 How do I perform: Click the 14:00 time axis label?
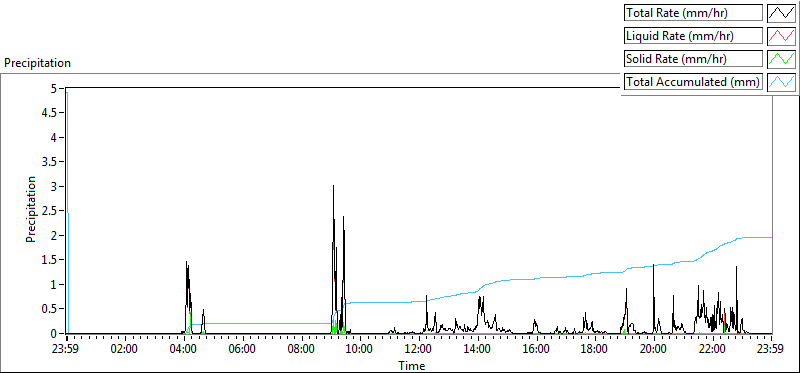point(478,350)
